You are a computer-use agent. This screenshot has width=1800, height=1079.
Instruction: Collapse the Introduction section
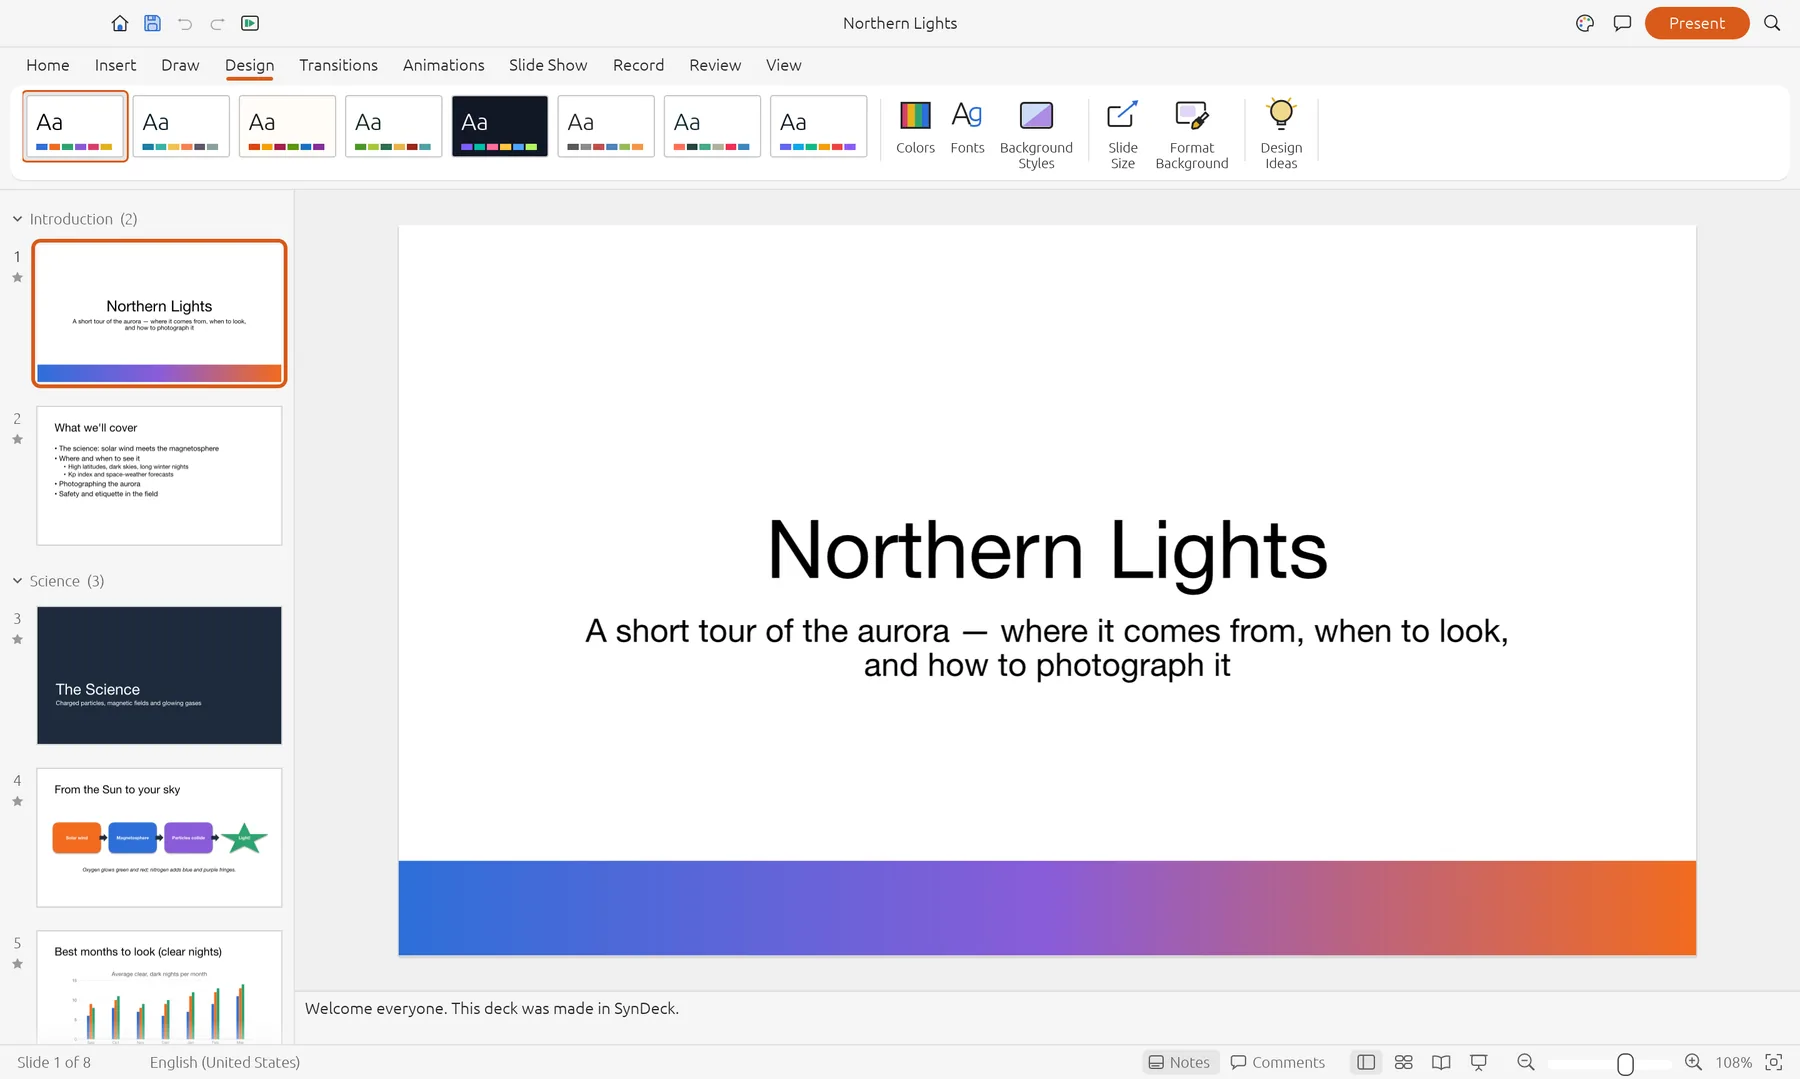(x=17, y=219)
